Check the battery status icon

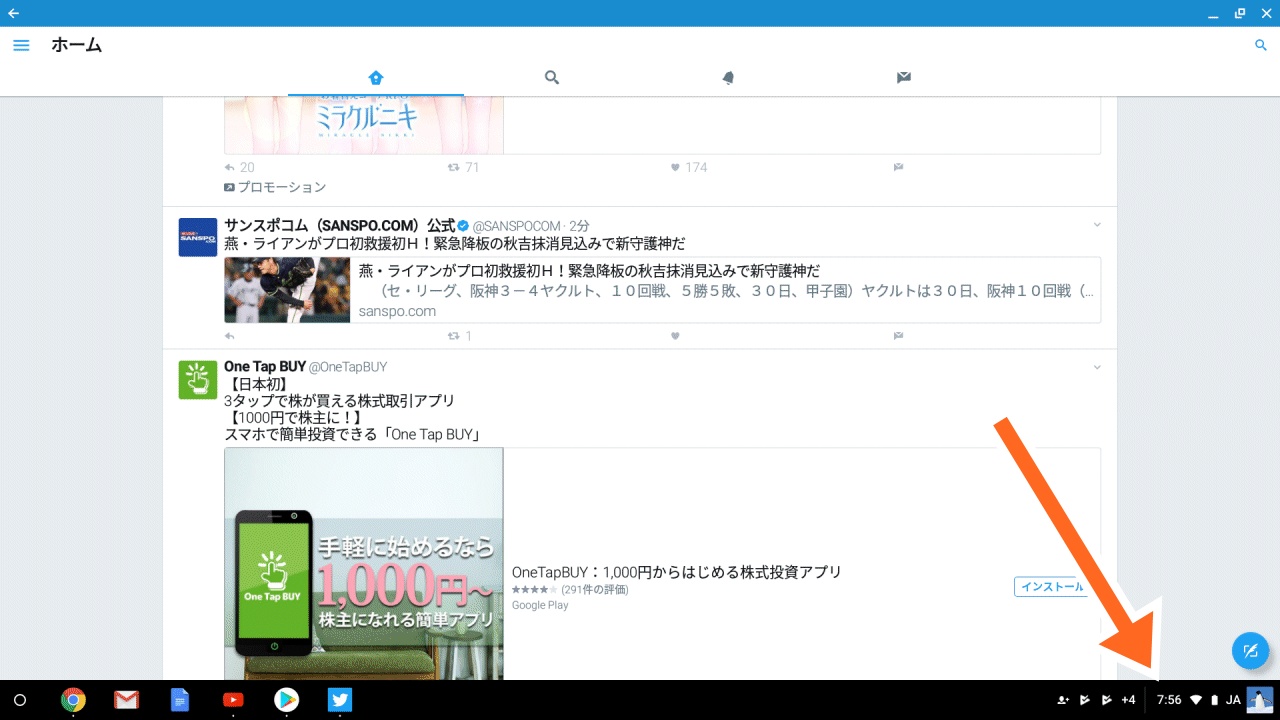(x=1215, y=700)
